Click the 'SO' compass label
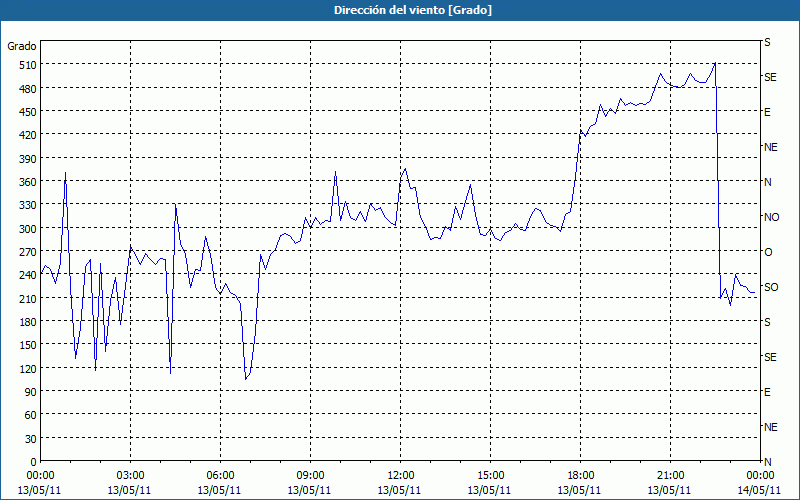 click(771, 287)
